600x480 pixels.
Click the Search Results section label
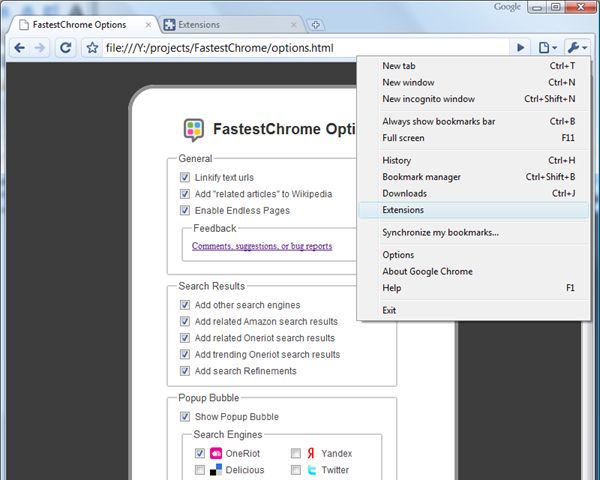pos(212,286)
